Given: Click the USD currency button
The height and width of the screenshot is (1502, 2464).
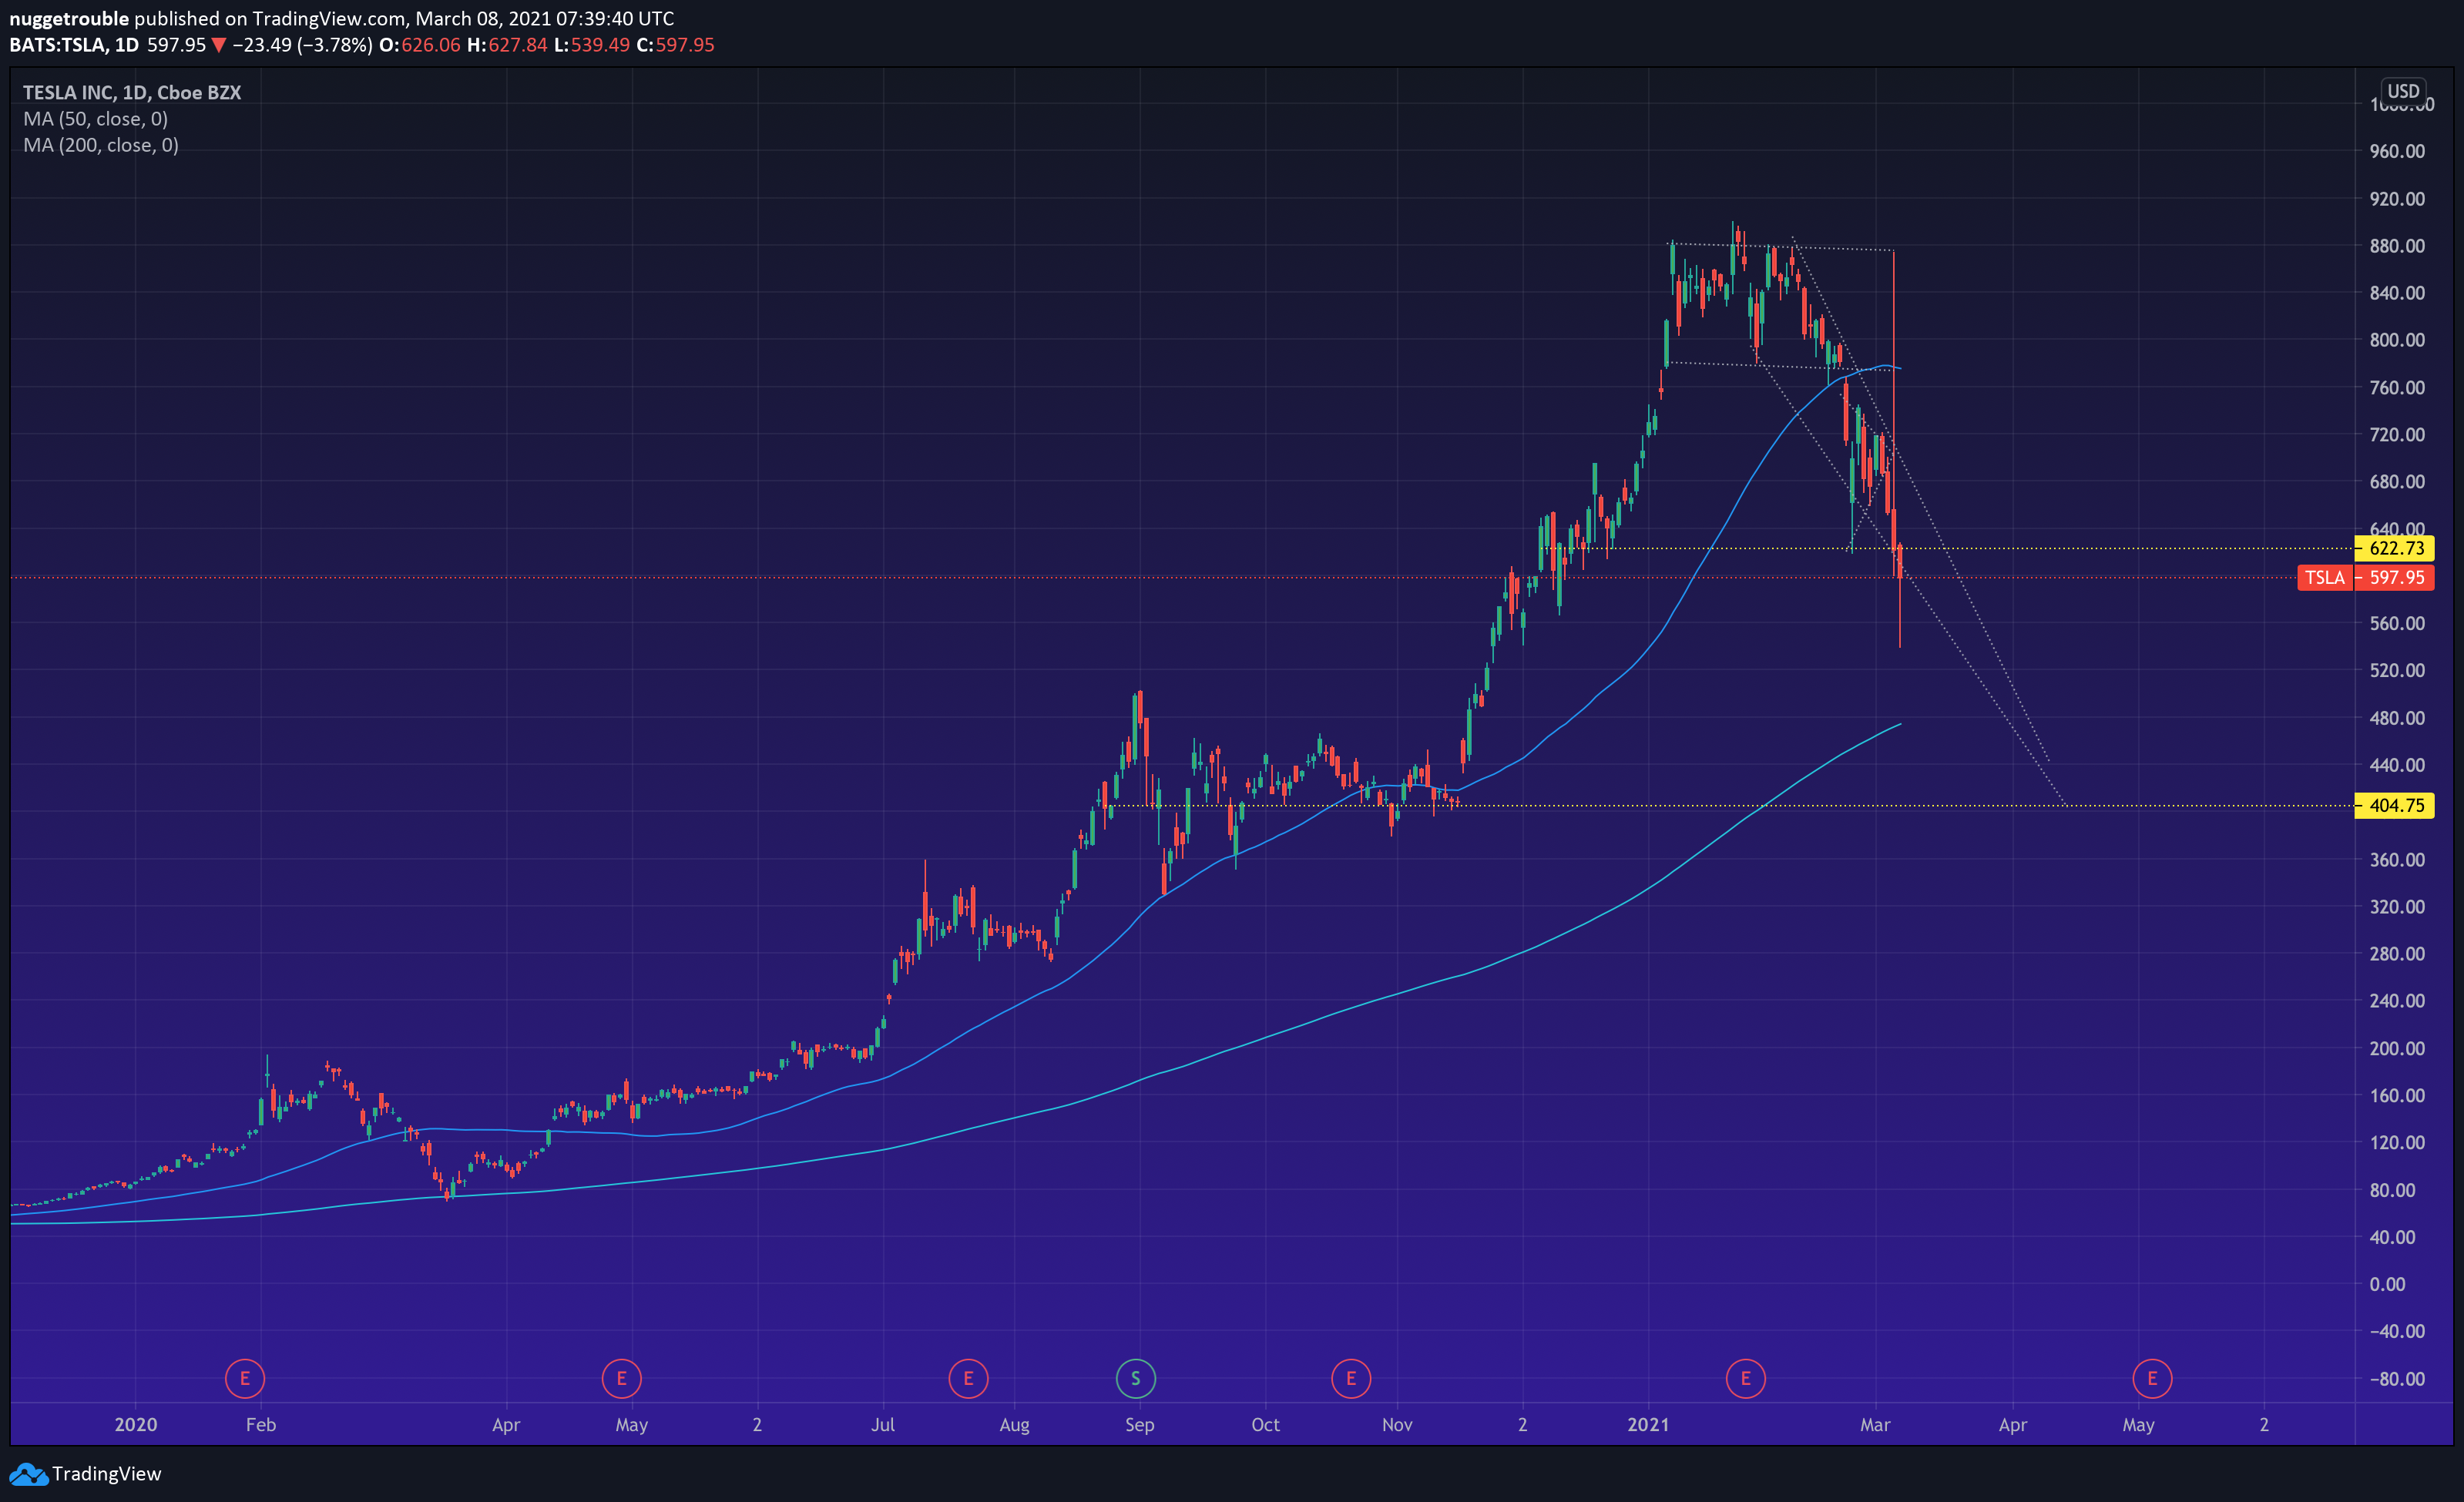Looking at the screenshot, I should [2403, 91].
